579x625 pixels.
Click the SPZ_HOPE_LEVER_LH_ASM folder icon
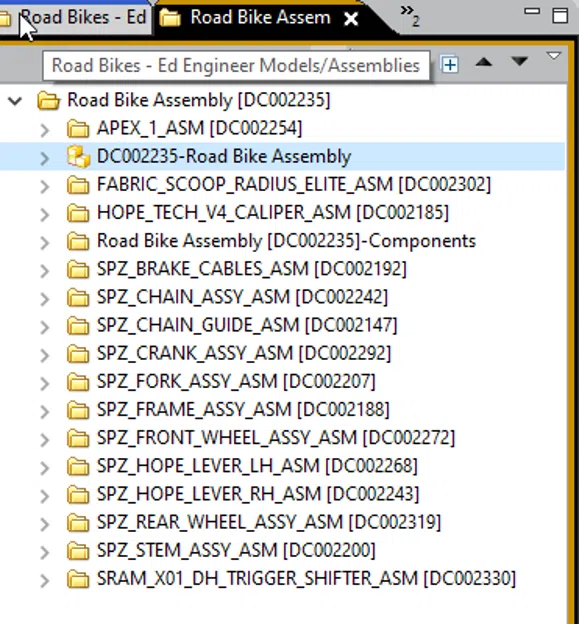[78, 466]
